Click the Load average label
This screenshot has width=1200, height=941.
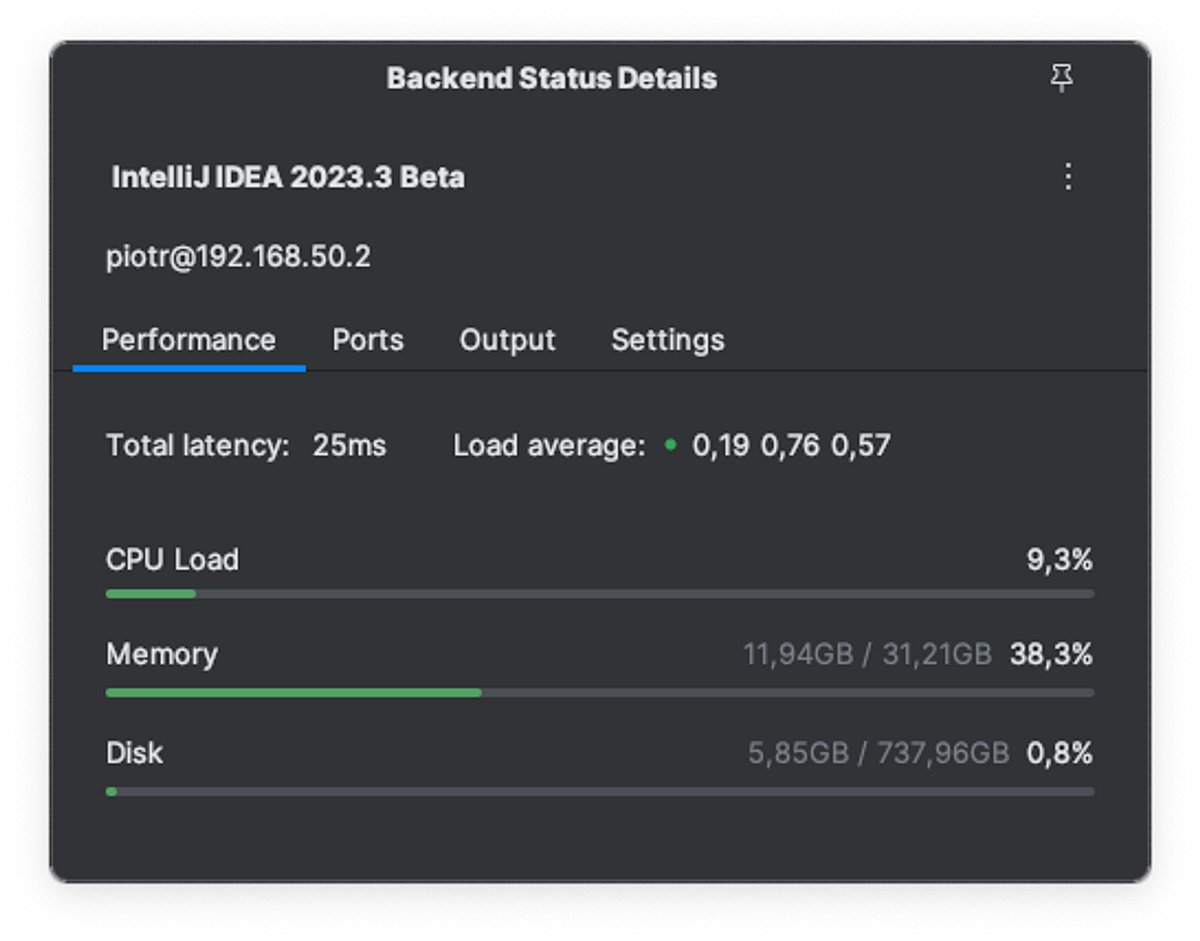coord(549,445)
